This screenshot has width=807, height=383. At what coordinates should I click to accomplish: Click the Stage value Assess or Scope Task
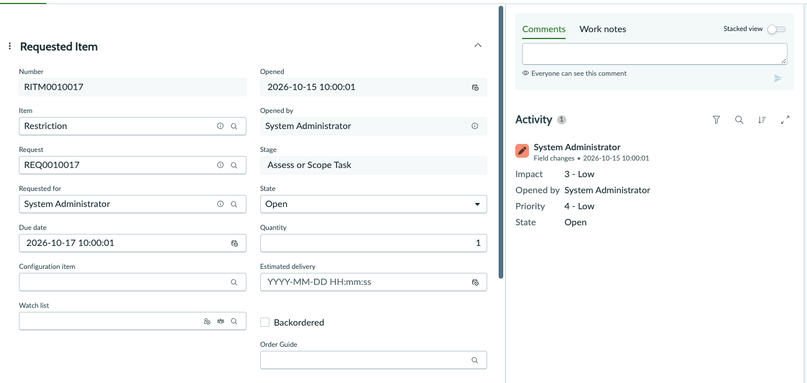click(309, 165)
